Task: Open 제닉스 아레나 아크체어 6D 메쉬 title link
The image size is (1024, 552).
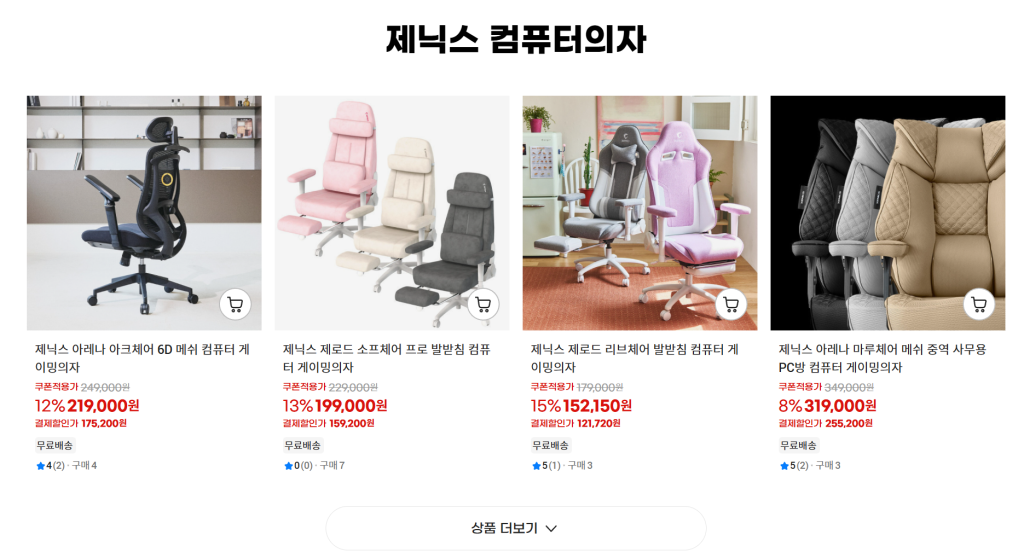Action: tap(142, 358)
